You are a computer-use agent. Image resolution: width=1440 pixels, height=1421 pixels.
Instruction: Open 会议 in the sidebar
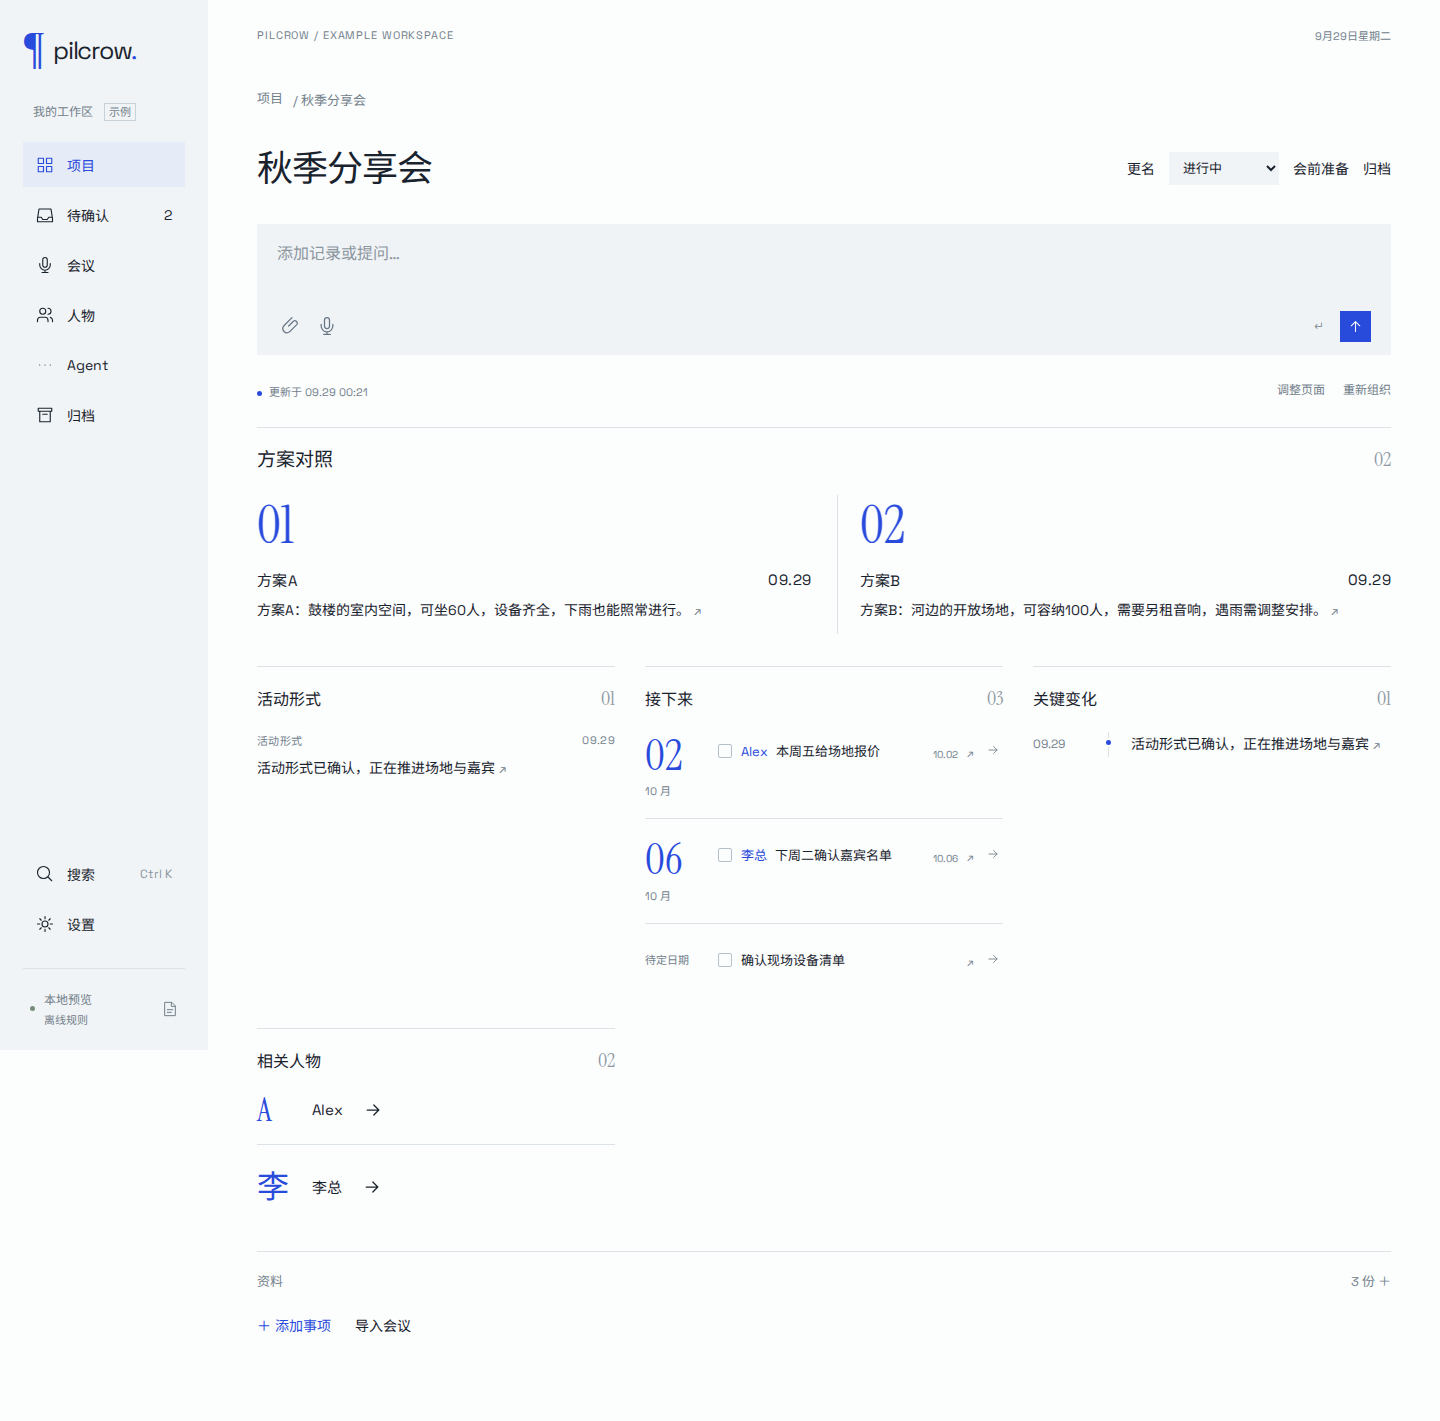click(x=104, y=265)
